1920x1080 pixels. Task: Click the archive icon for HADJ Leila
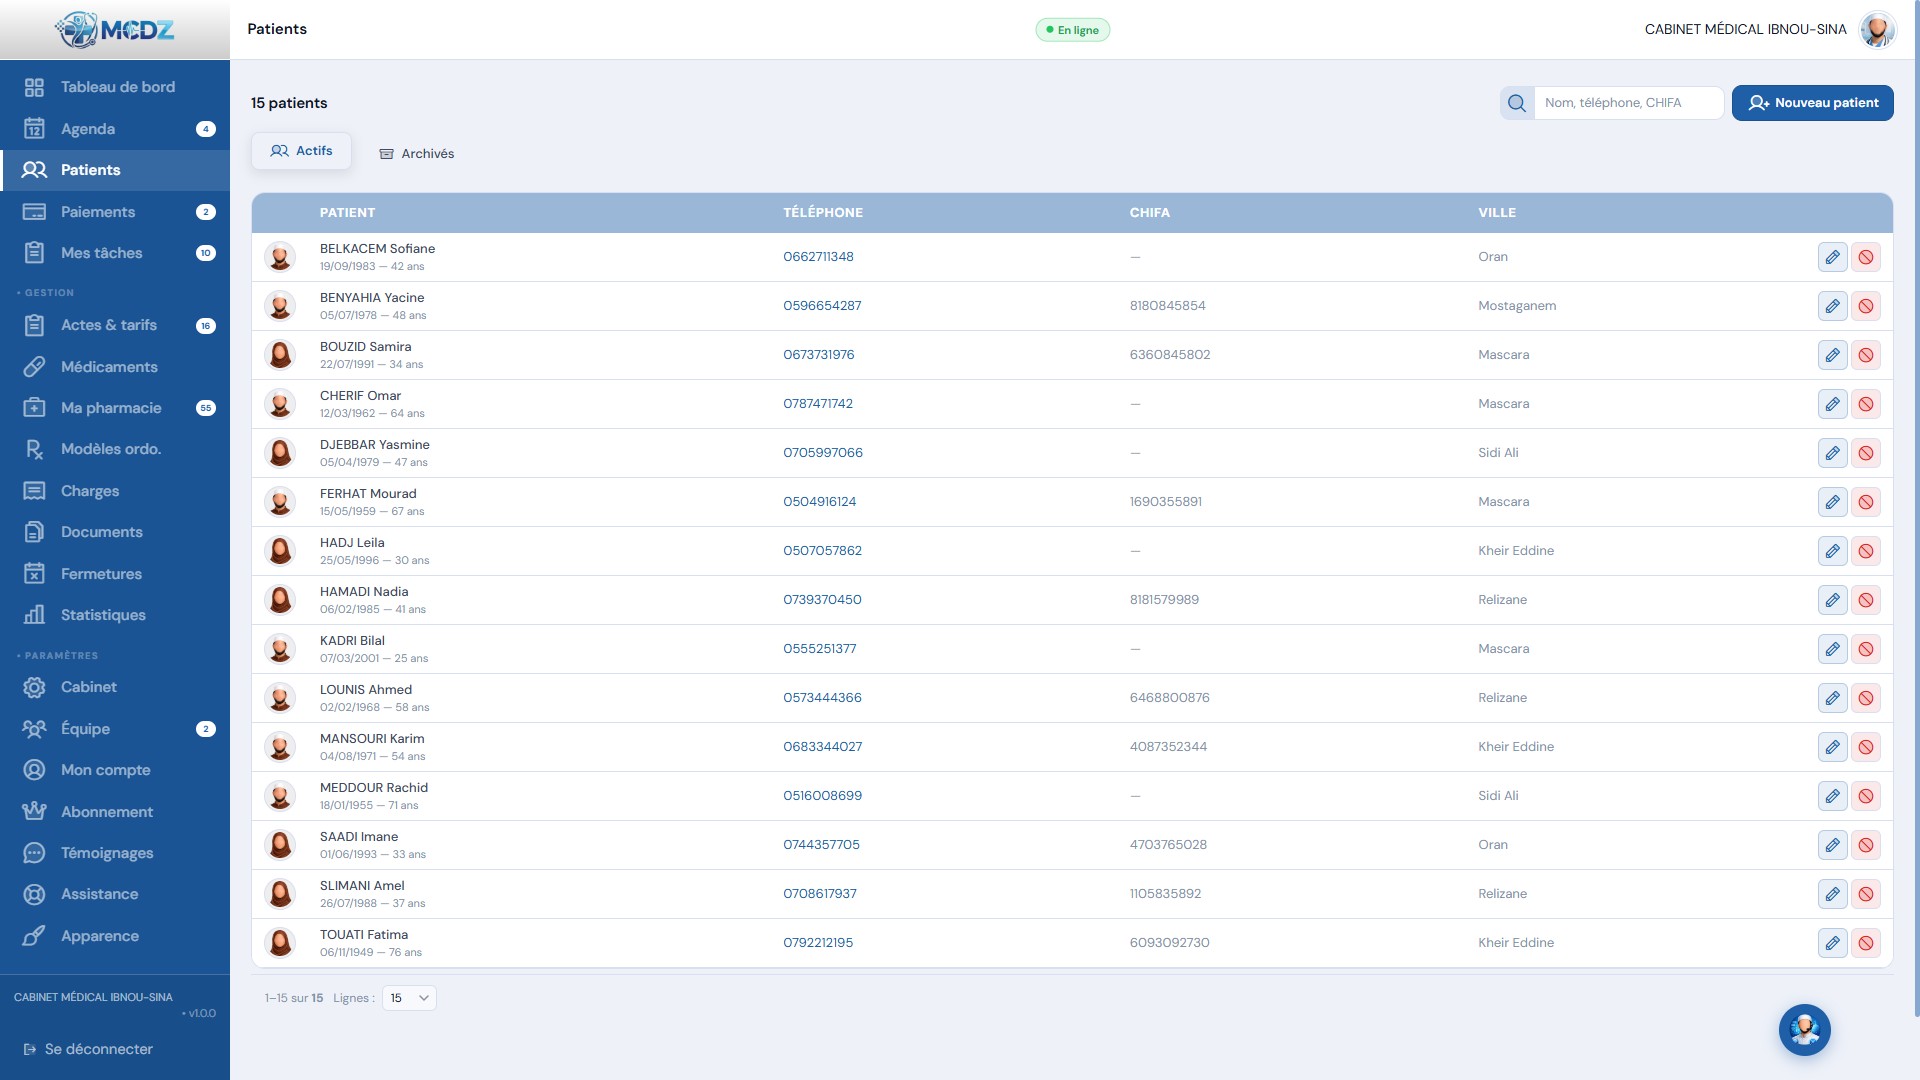tap(1865, 551)
